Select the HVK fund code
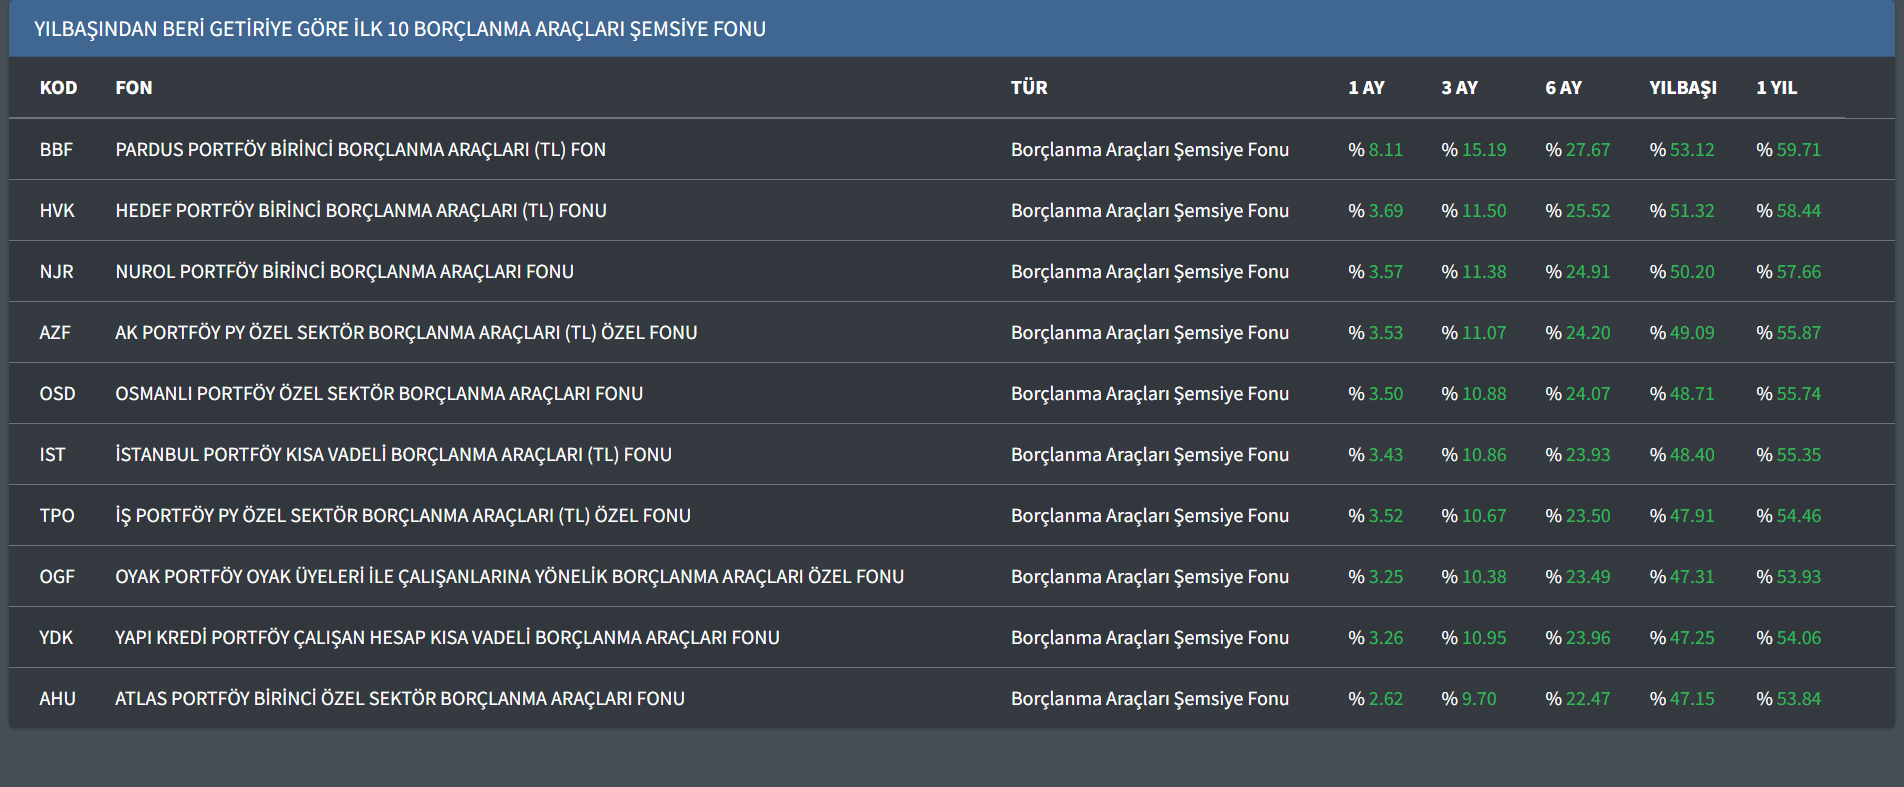The image size is (1904, 787). 57,211
